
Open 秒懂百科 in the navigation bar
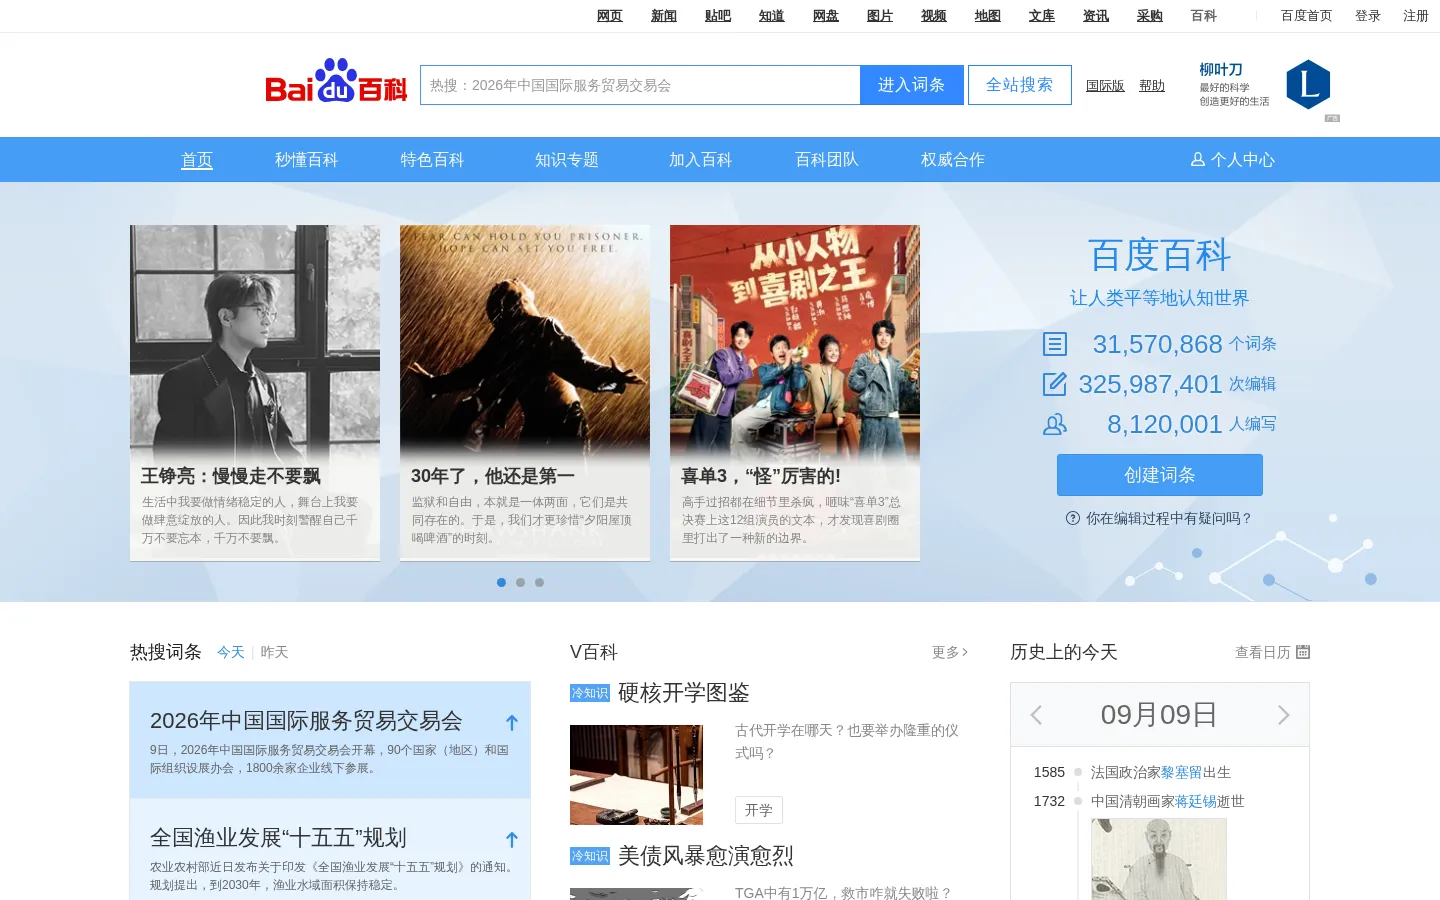[x=307, y=160]
